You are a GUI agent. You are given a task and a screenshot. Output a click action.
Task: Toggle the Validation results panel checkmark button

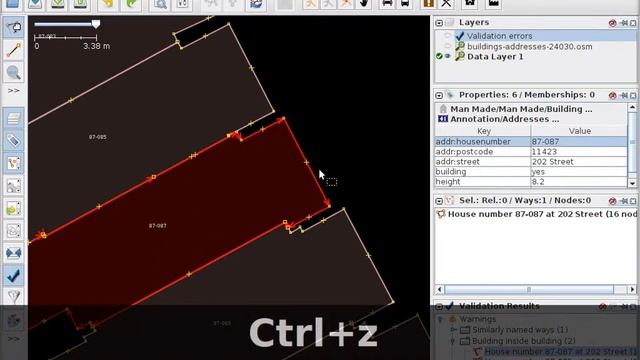[x=13, y=276]
